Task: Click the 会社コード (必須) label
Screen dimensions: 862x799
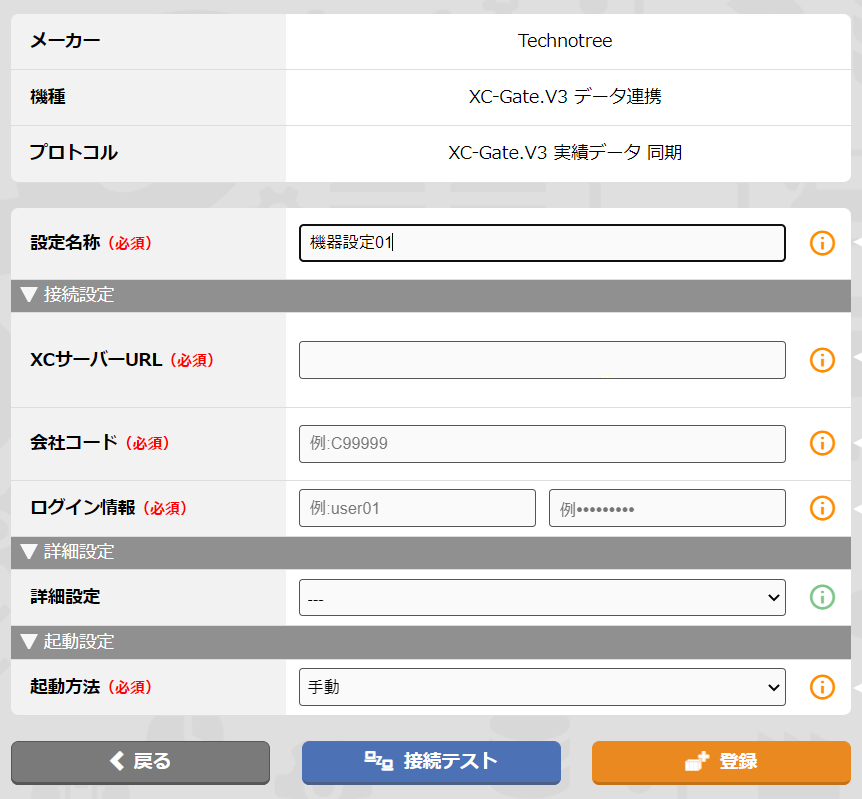Action: 100,443
